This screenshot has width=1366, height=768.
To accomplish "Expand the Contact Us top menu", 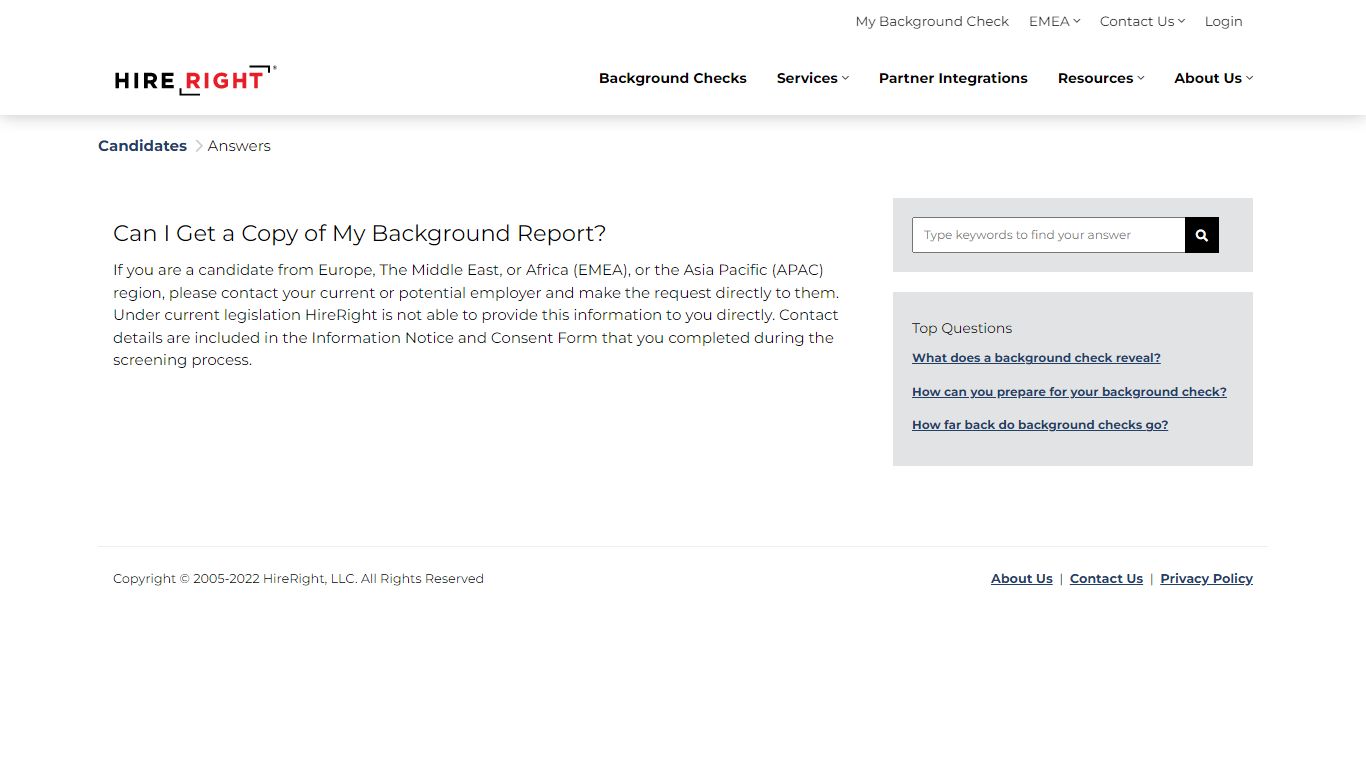I will click(x=1142, y=21).
